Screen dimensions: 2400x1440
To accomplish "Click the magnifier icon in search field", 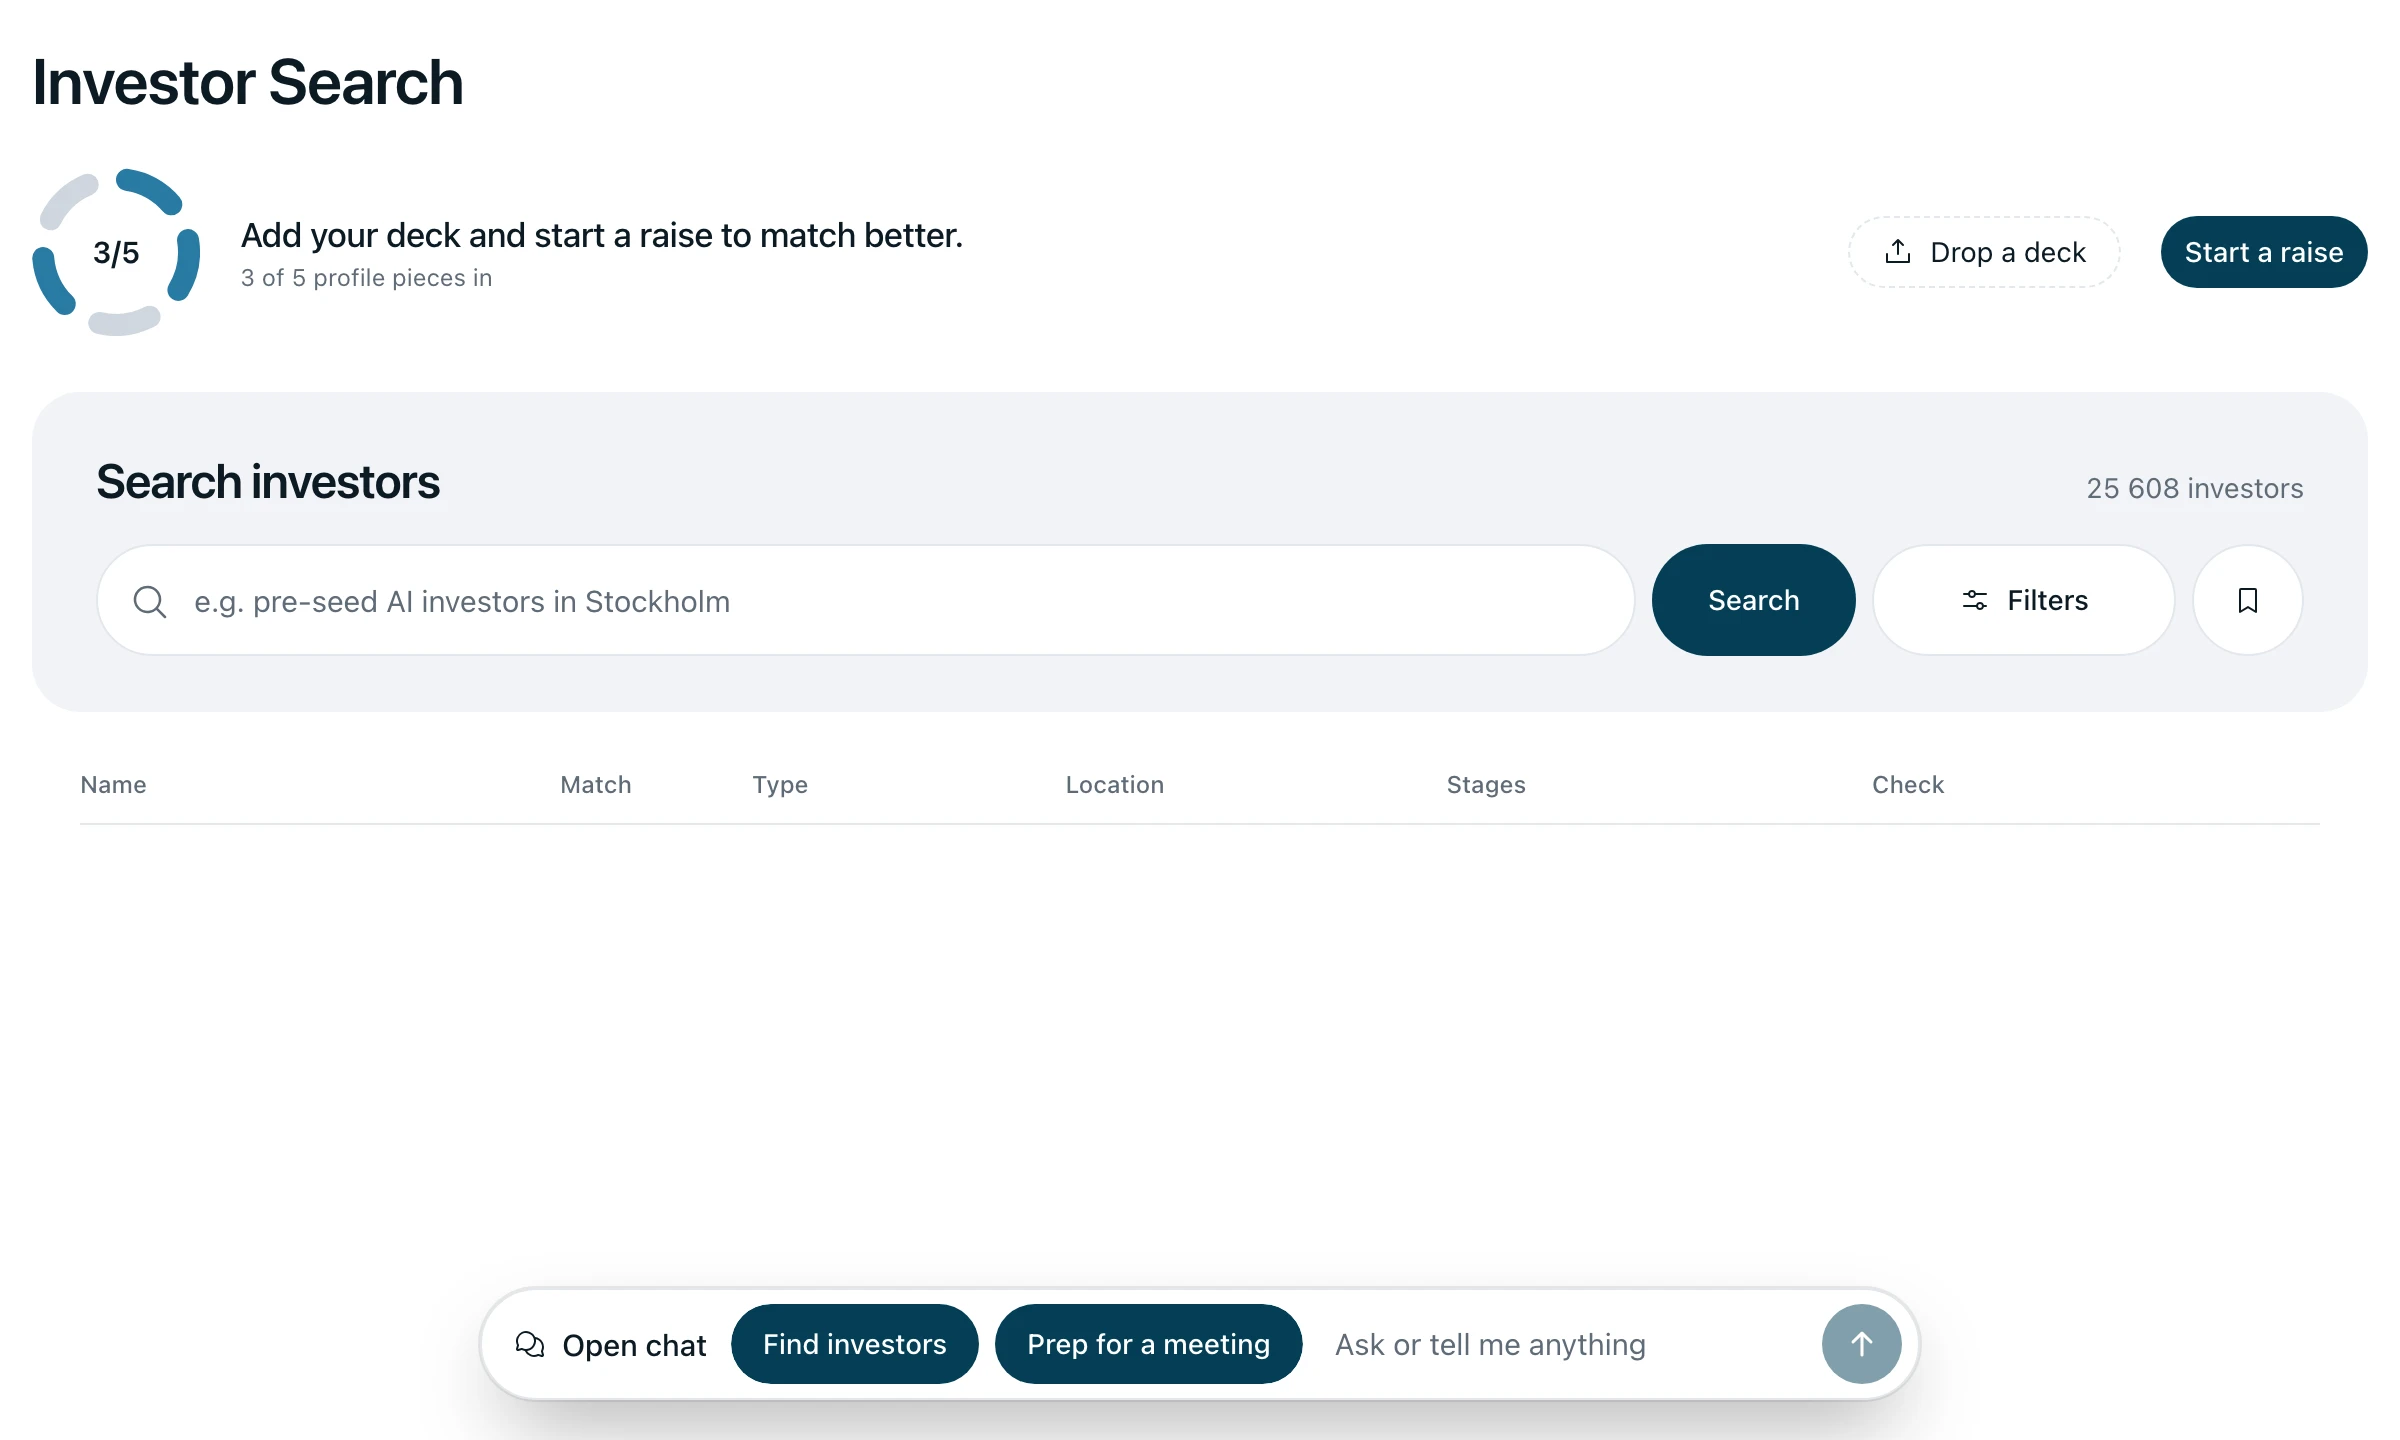I will coord(150,601).
